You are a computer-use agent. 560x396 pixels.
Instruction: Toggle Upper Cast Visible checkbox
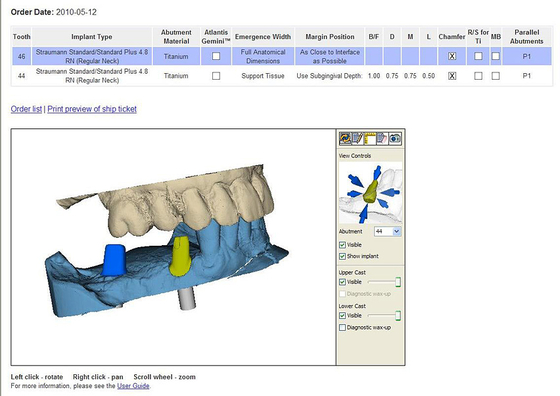pos(342,282)
